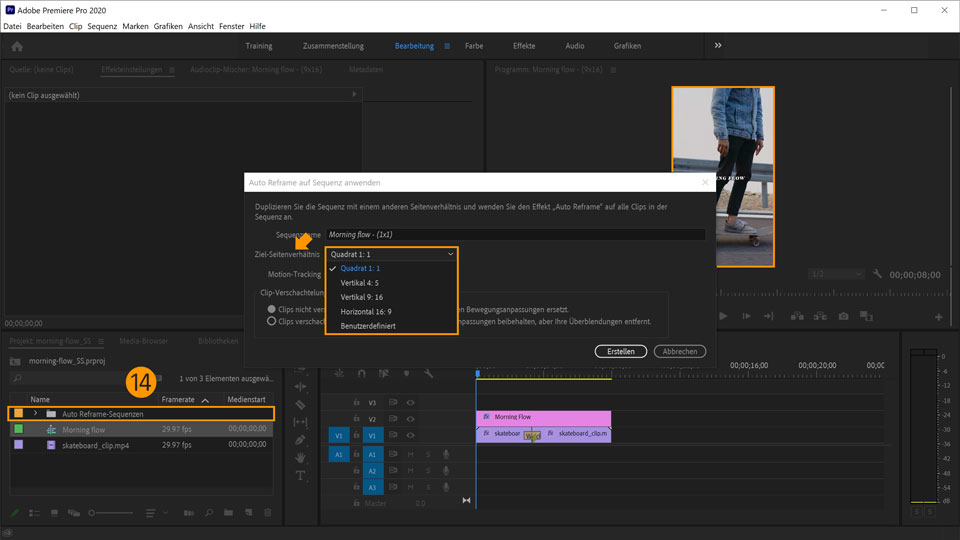Open the workspace overflow chevron menu
960x540 pixels.
717,46
